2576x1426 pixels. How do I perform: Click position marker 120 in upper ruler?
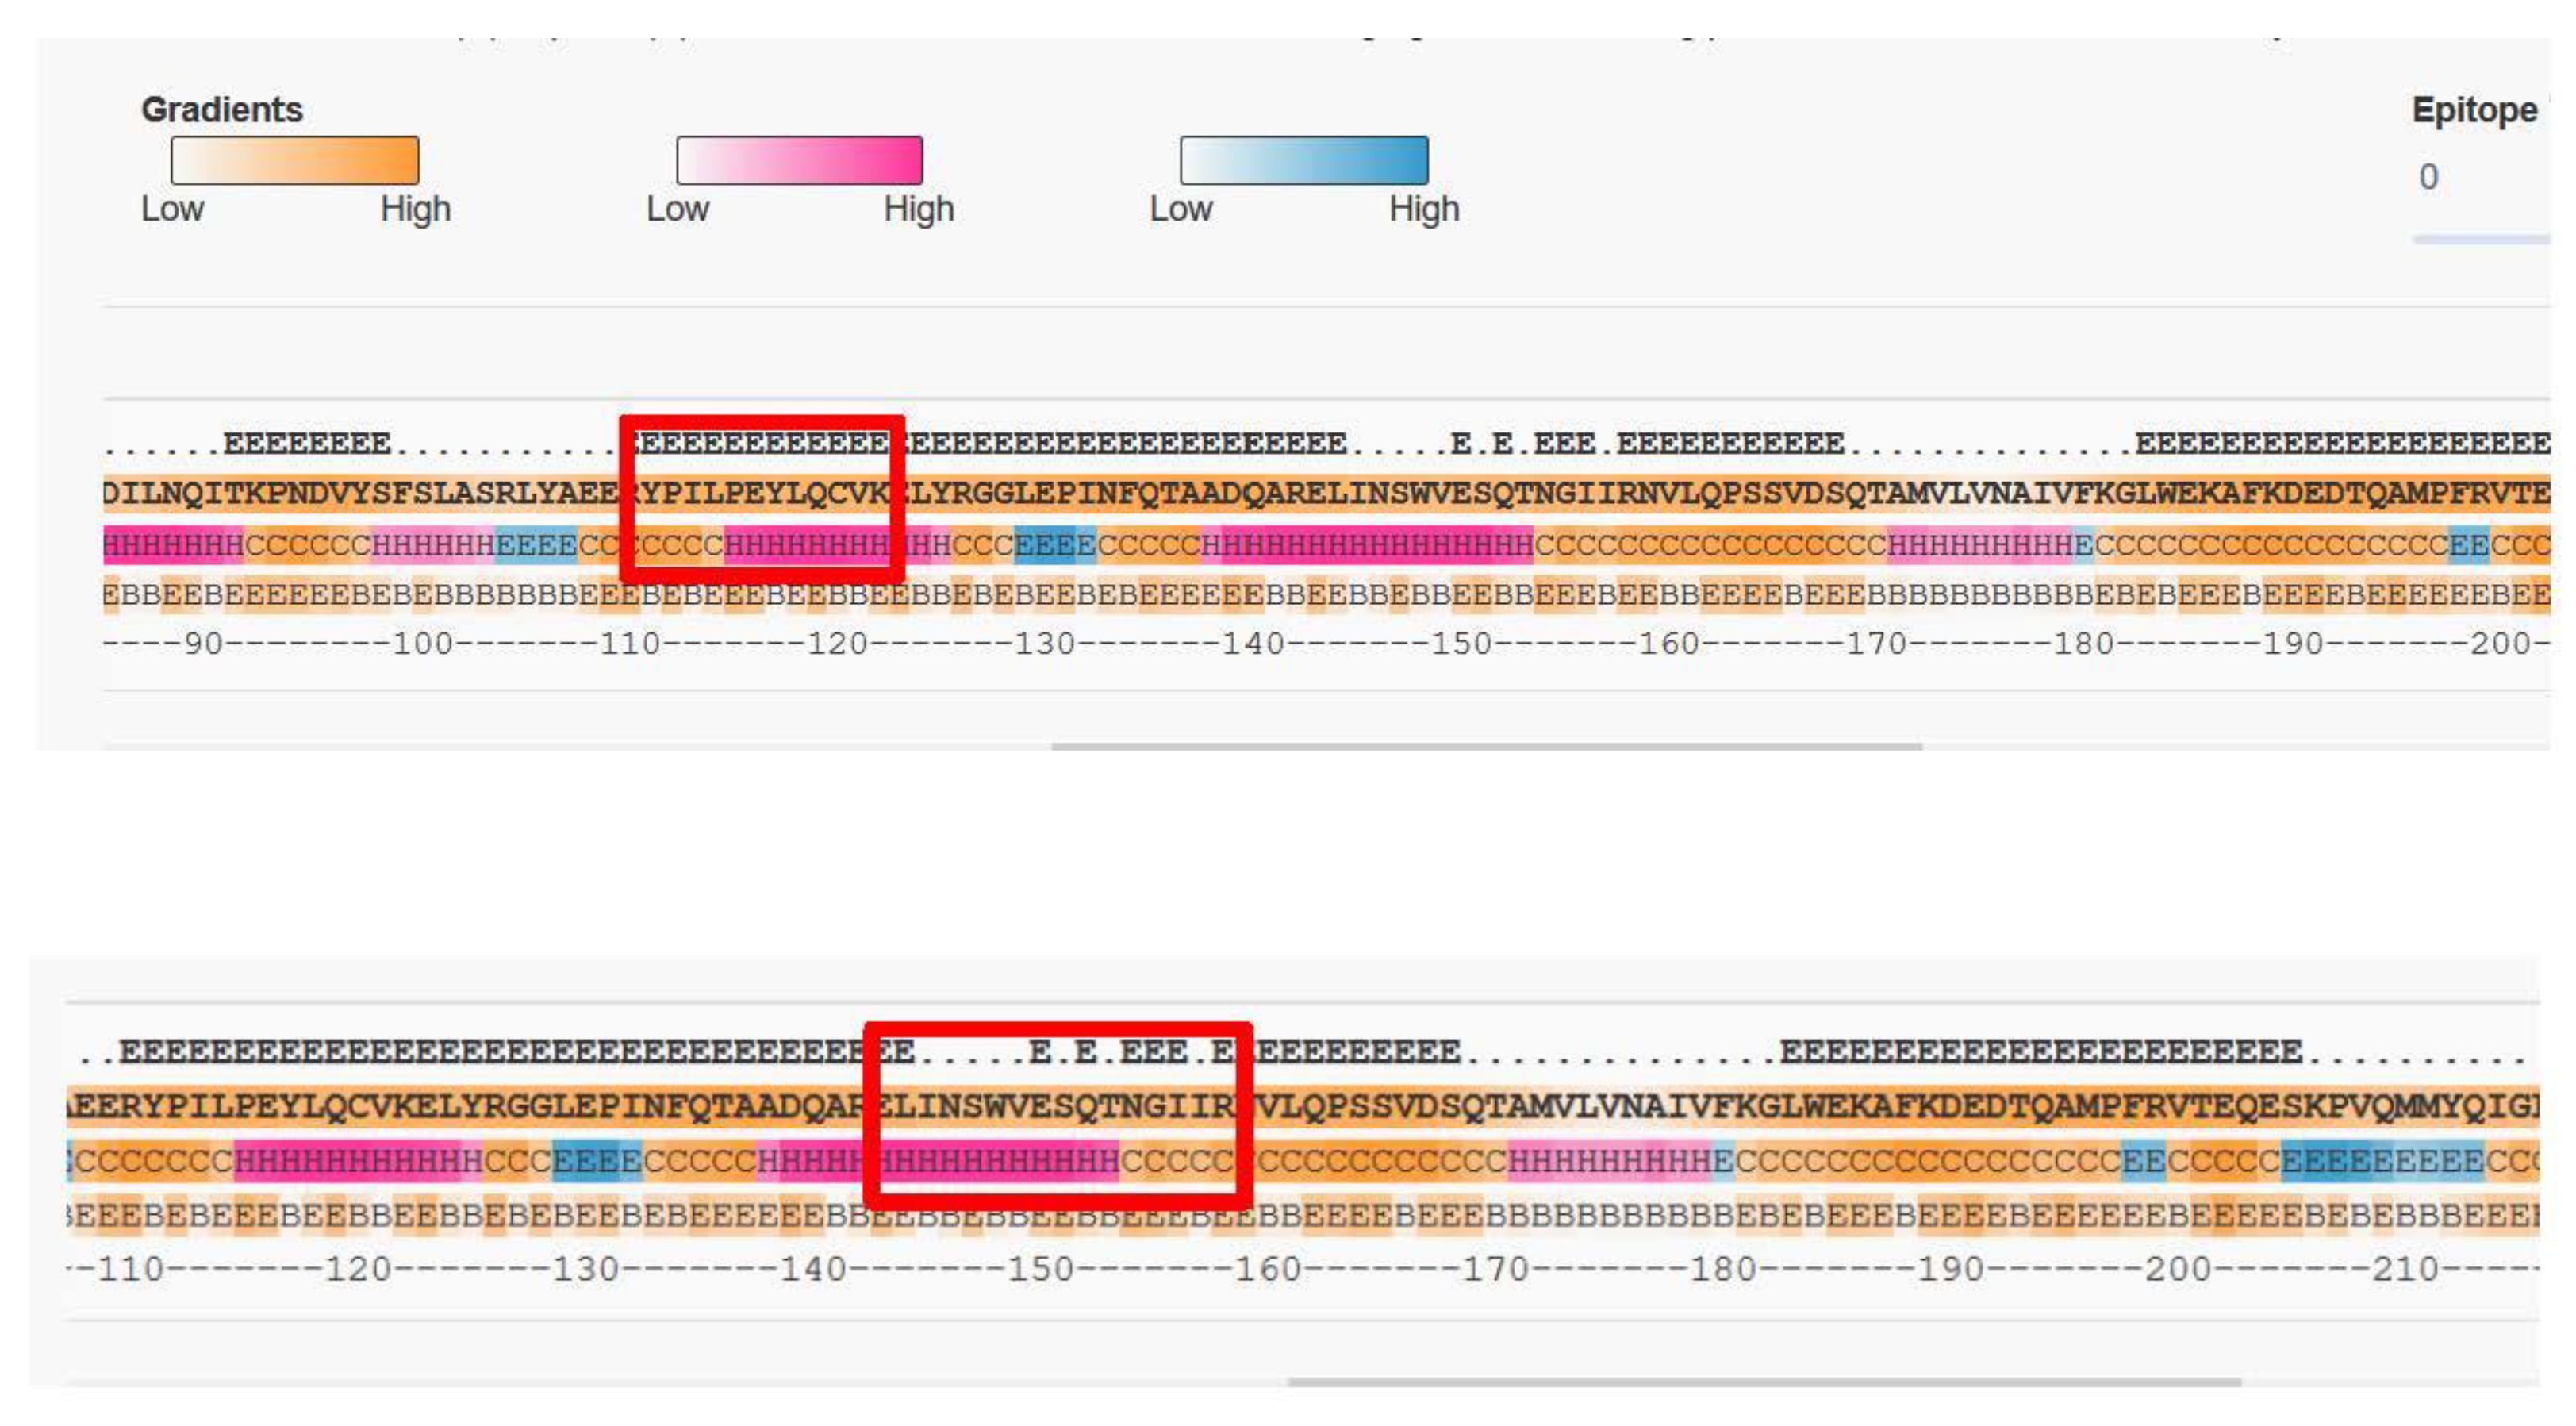(837, 643)
